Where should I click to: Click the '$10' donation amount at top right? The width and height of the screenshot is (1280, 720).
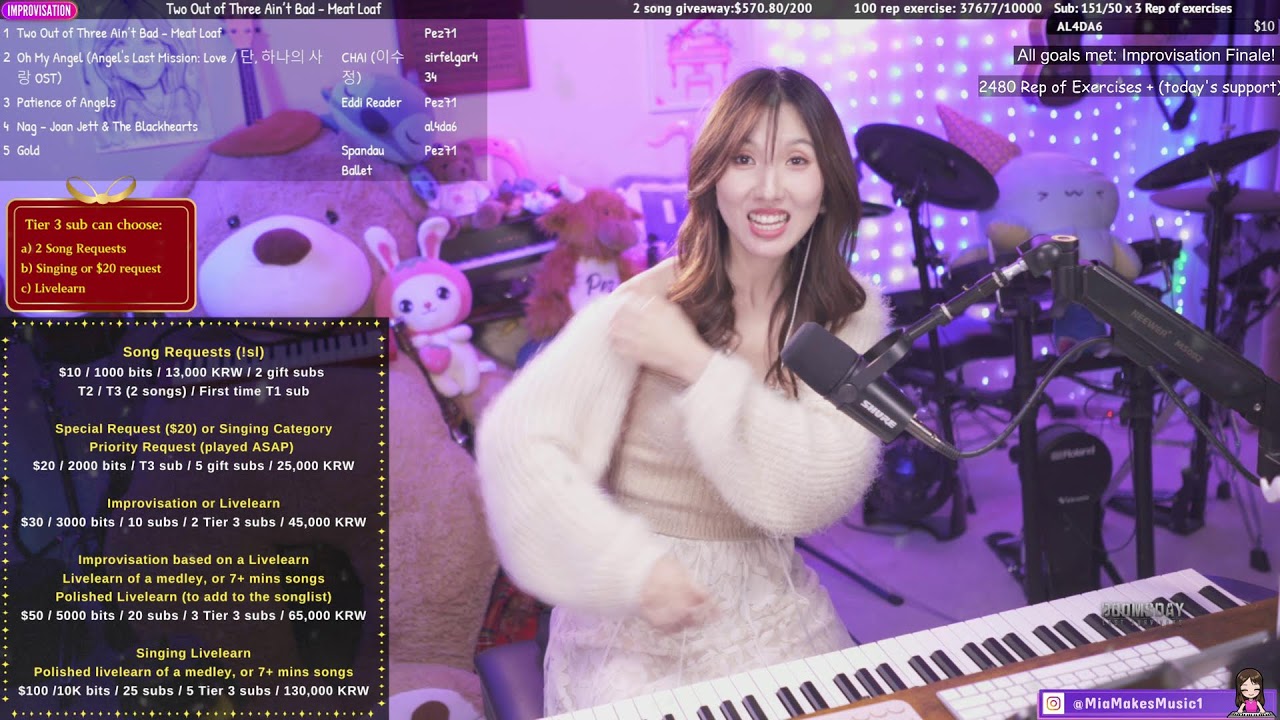click(x=1264, y=26)
